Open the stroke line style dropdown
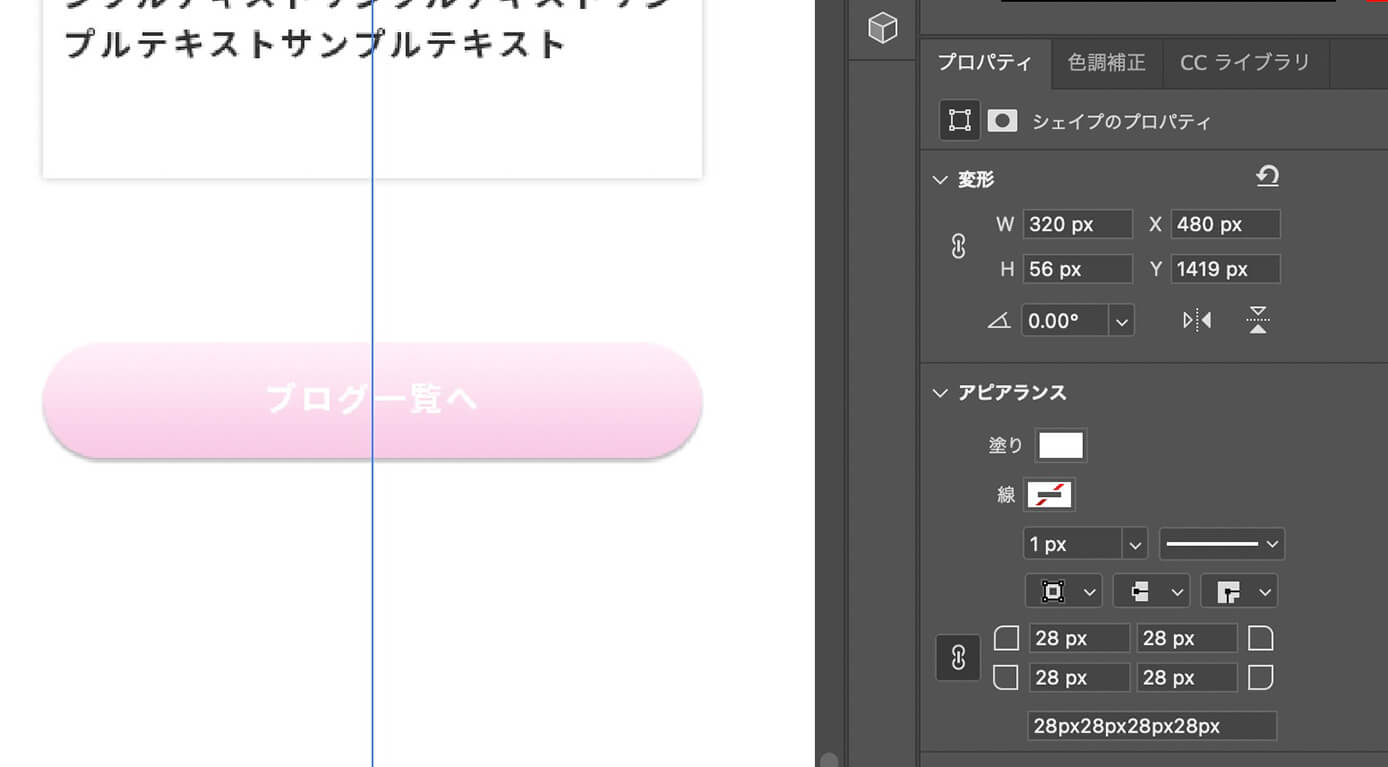The height and width of the screenshot is (767, 1388). tap(1222, 544)
